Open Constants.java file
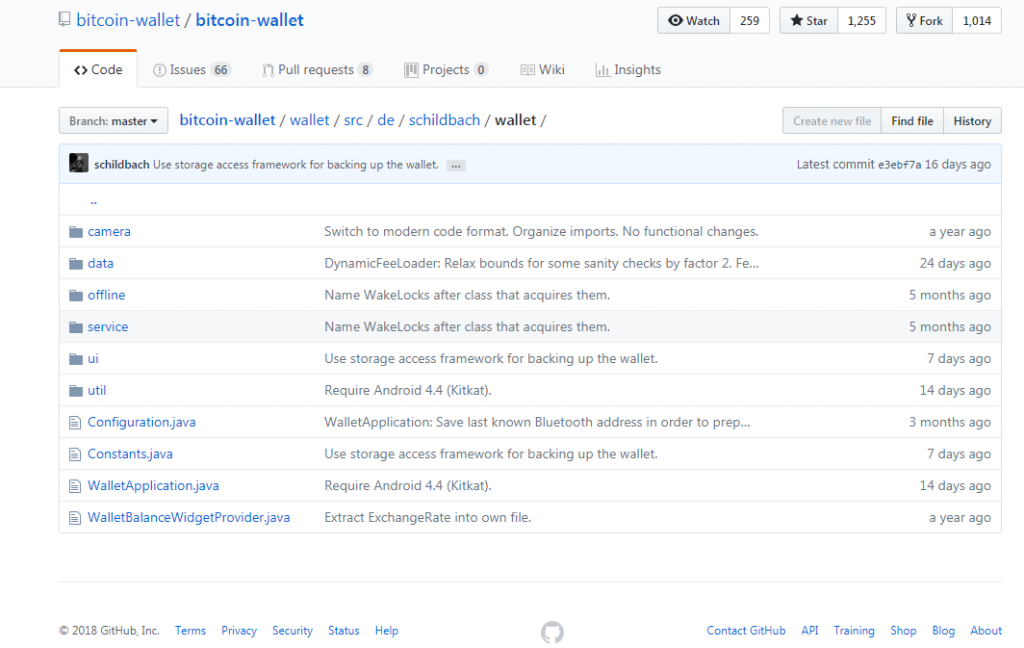Screen dimensions: 1024x648 [130, 455]
